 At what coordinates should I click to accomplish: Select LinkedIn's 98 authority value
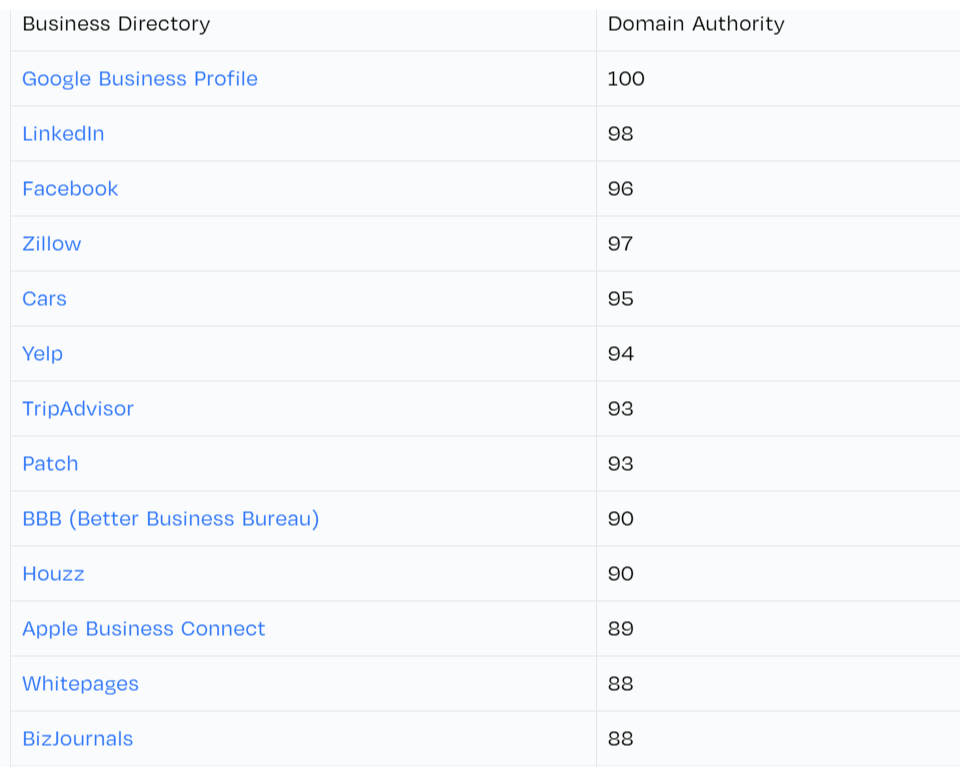(620, 133)
